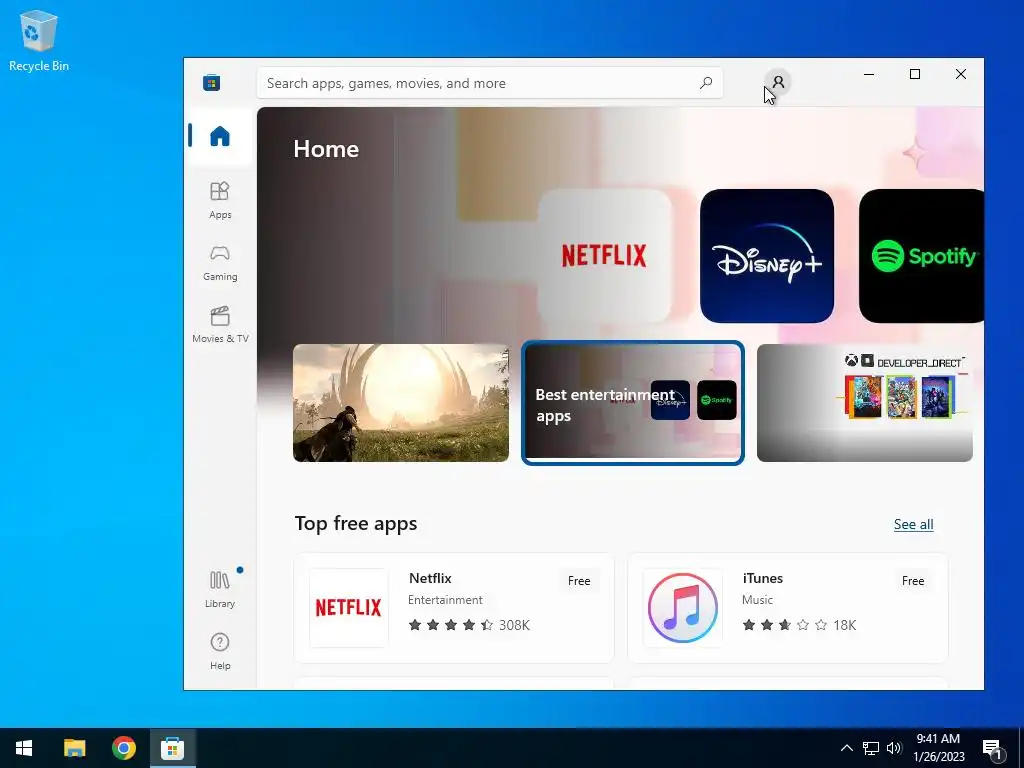Open the Windows Start menu
Screen dimensions: 1024x768
click(24, 748)
